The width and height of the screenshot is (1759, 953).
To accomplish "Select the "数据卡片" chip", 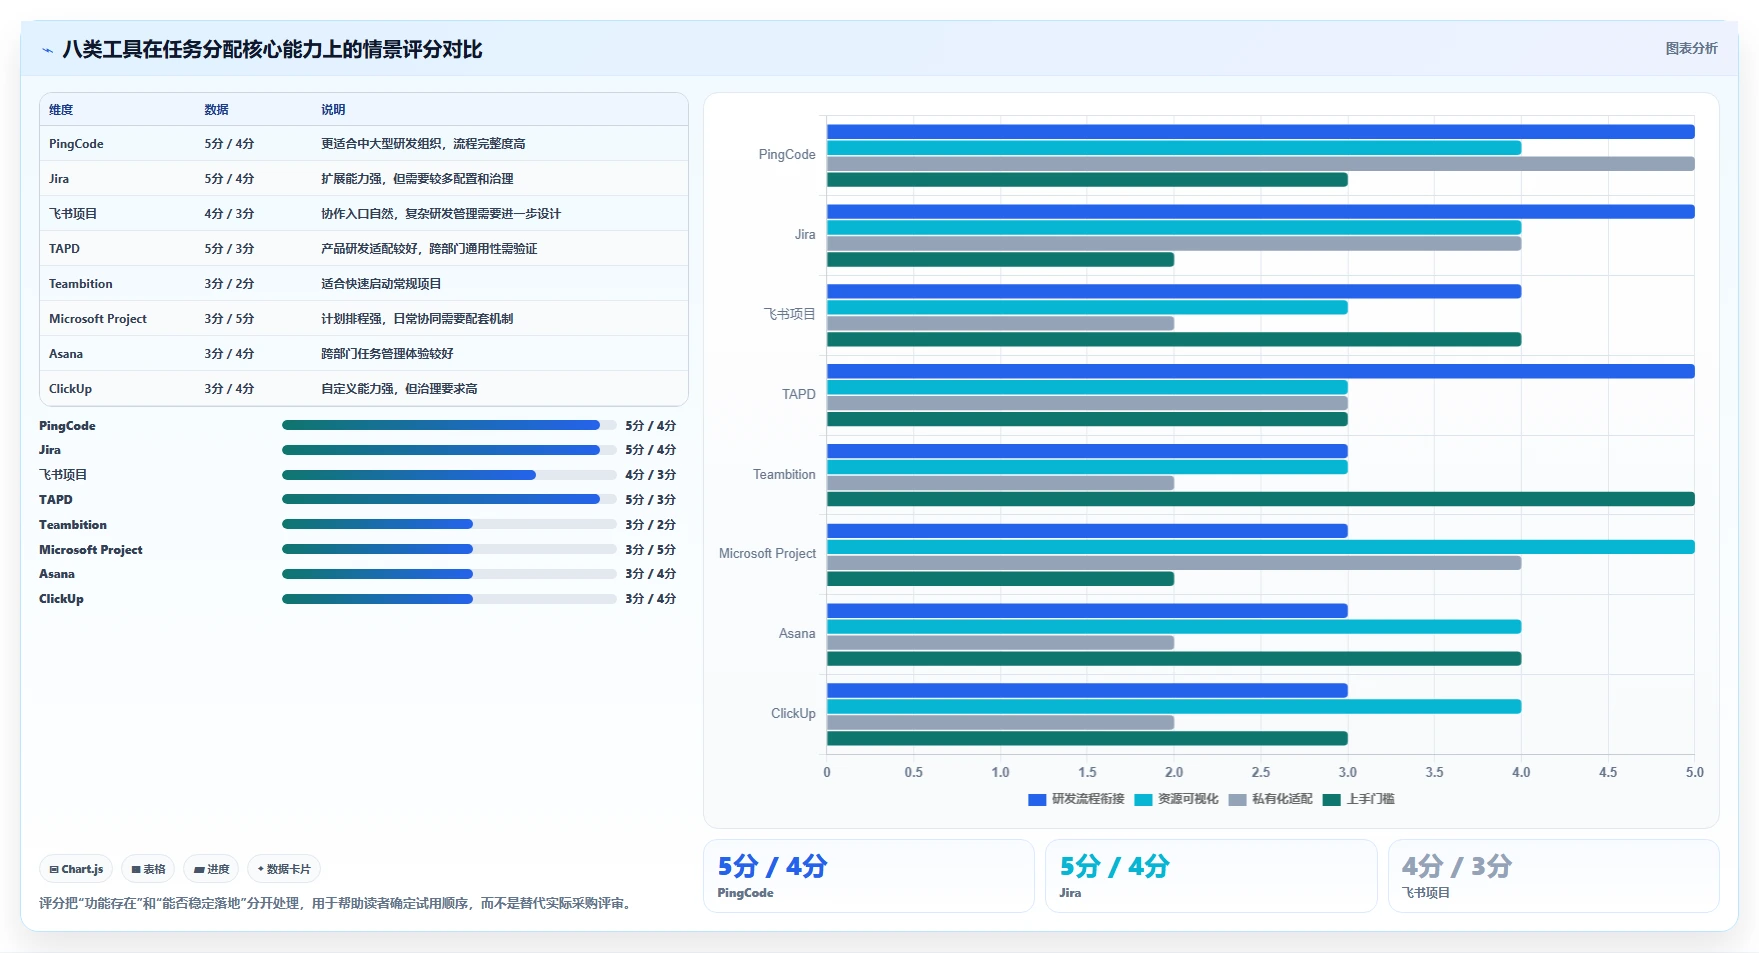I will point(284,869).
